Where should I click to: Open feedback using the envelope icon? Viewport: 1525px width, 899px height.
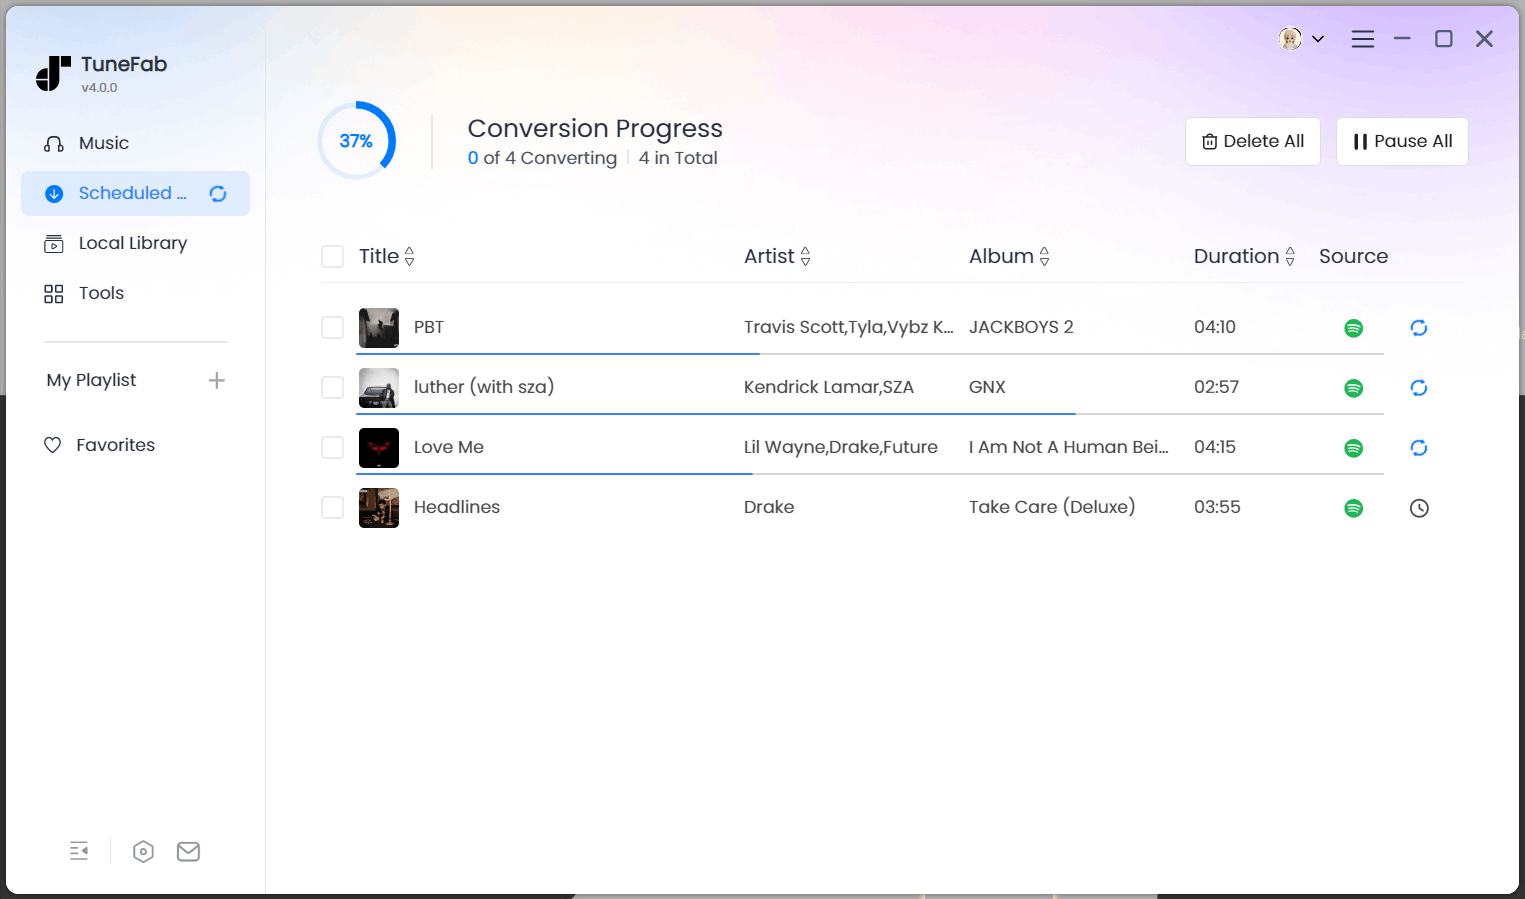pos(188,851)
